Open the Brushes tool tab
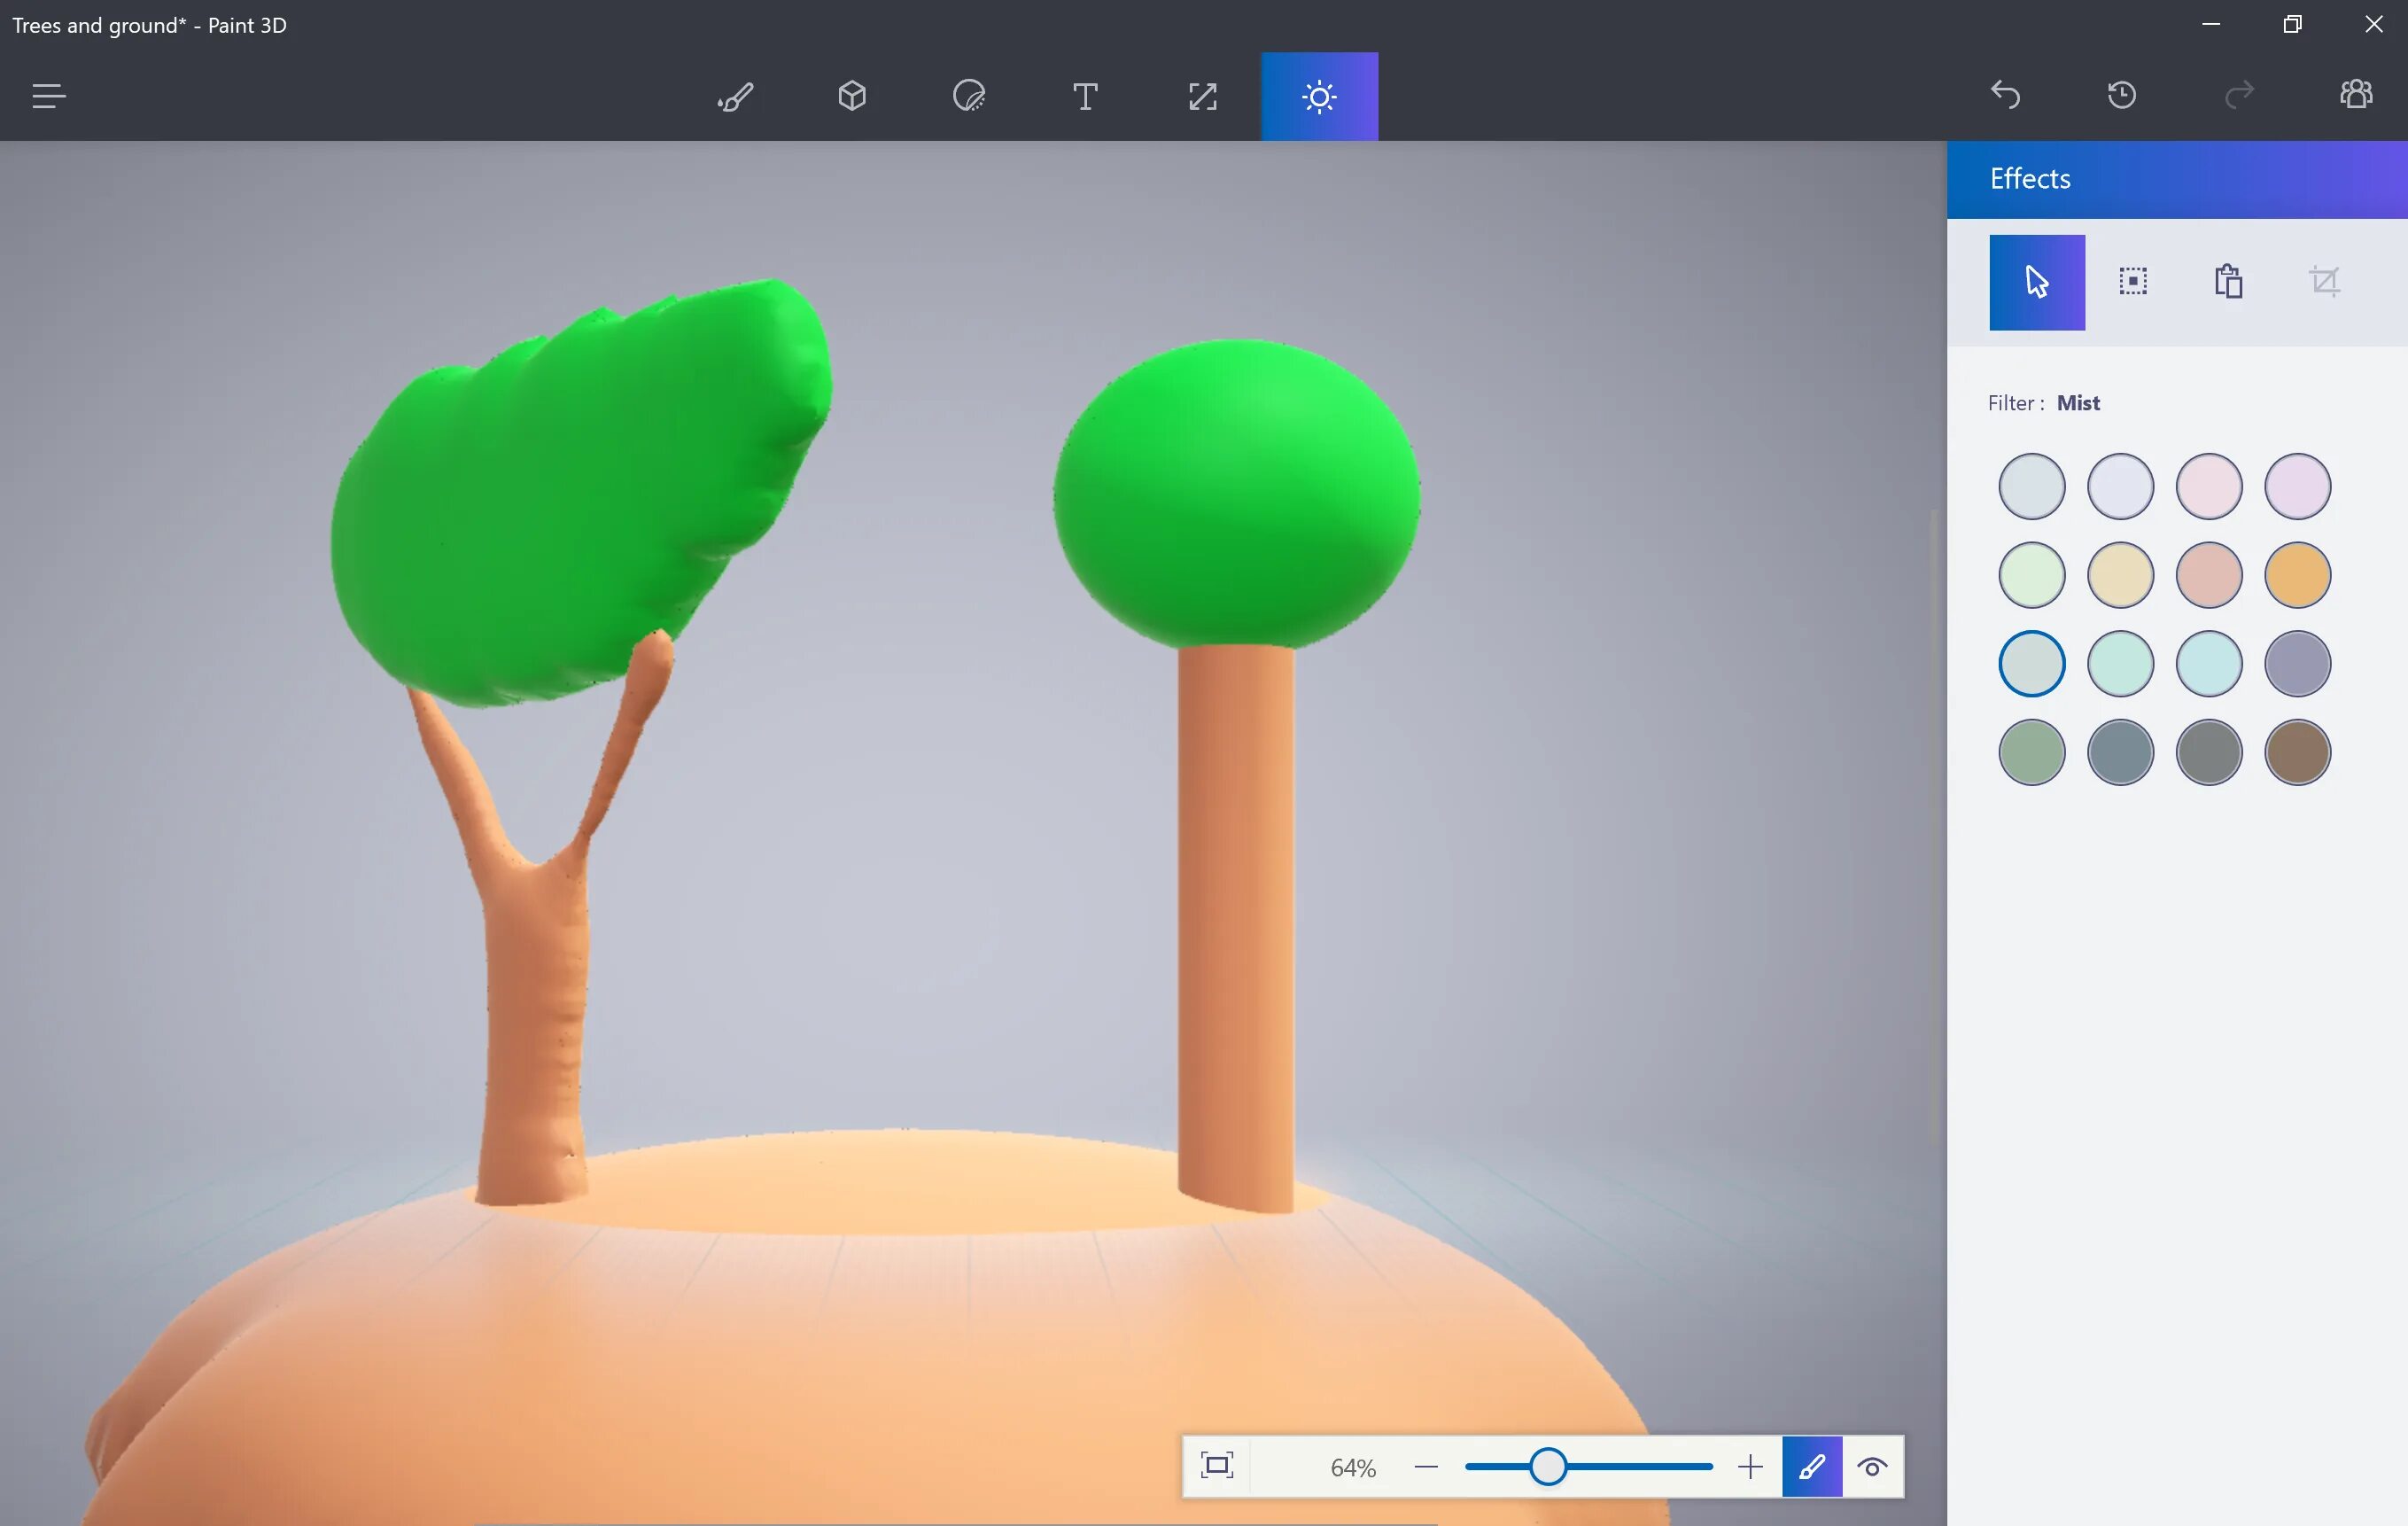 click(x=735, y=97)
